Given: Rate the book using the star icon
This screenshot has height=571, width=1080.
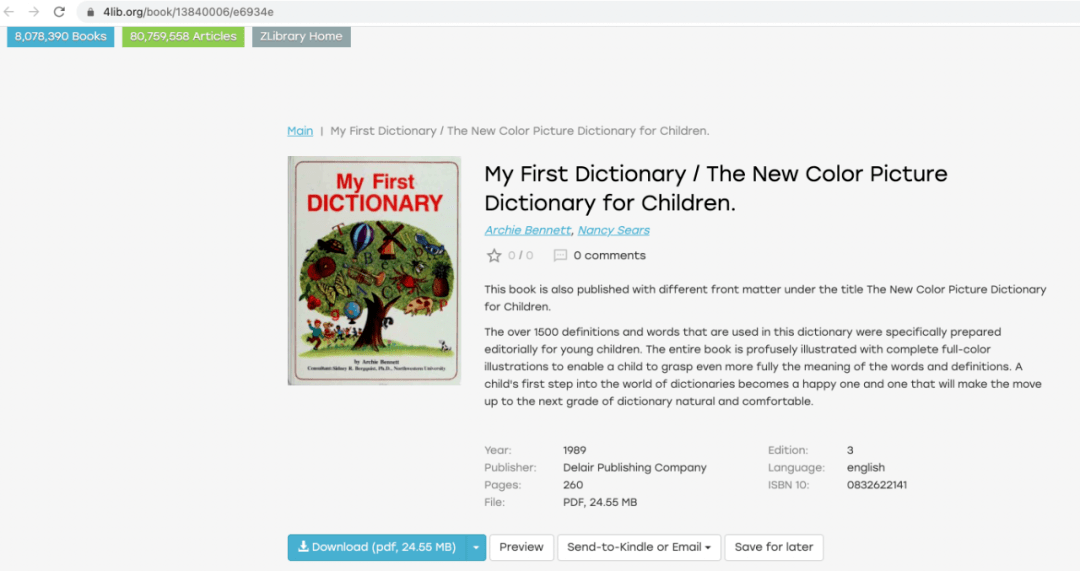Looking at the screenshot, I should (494, 256).
